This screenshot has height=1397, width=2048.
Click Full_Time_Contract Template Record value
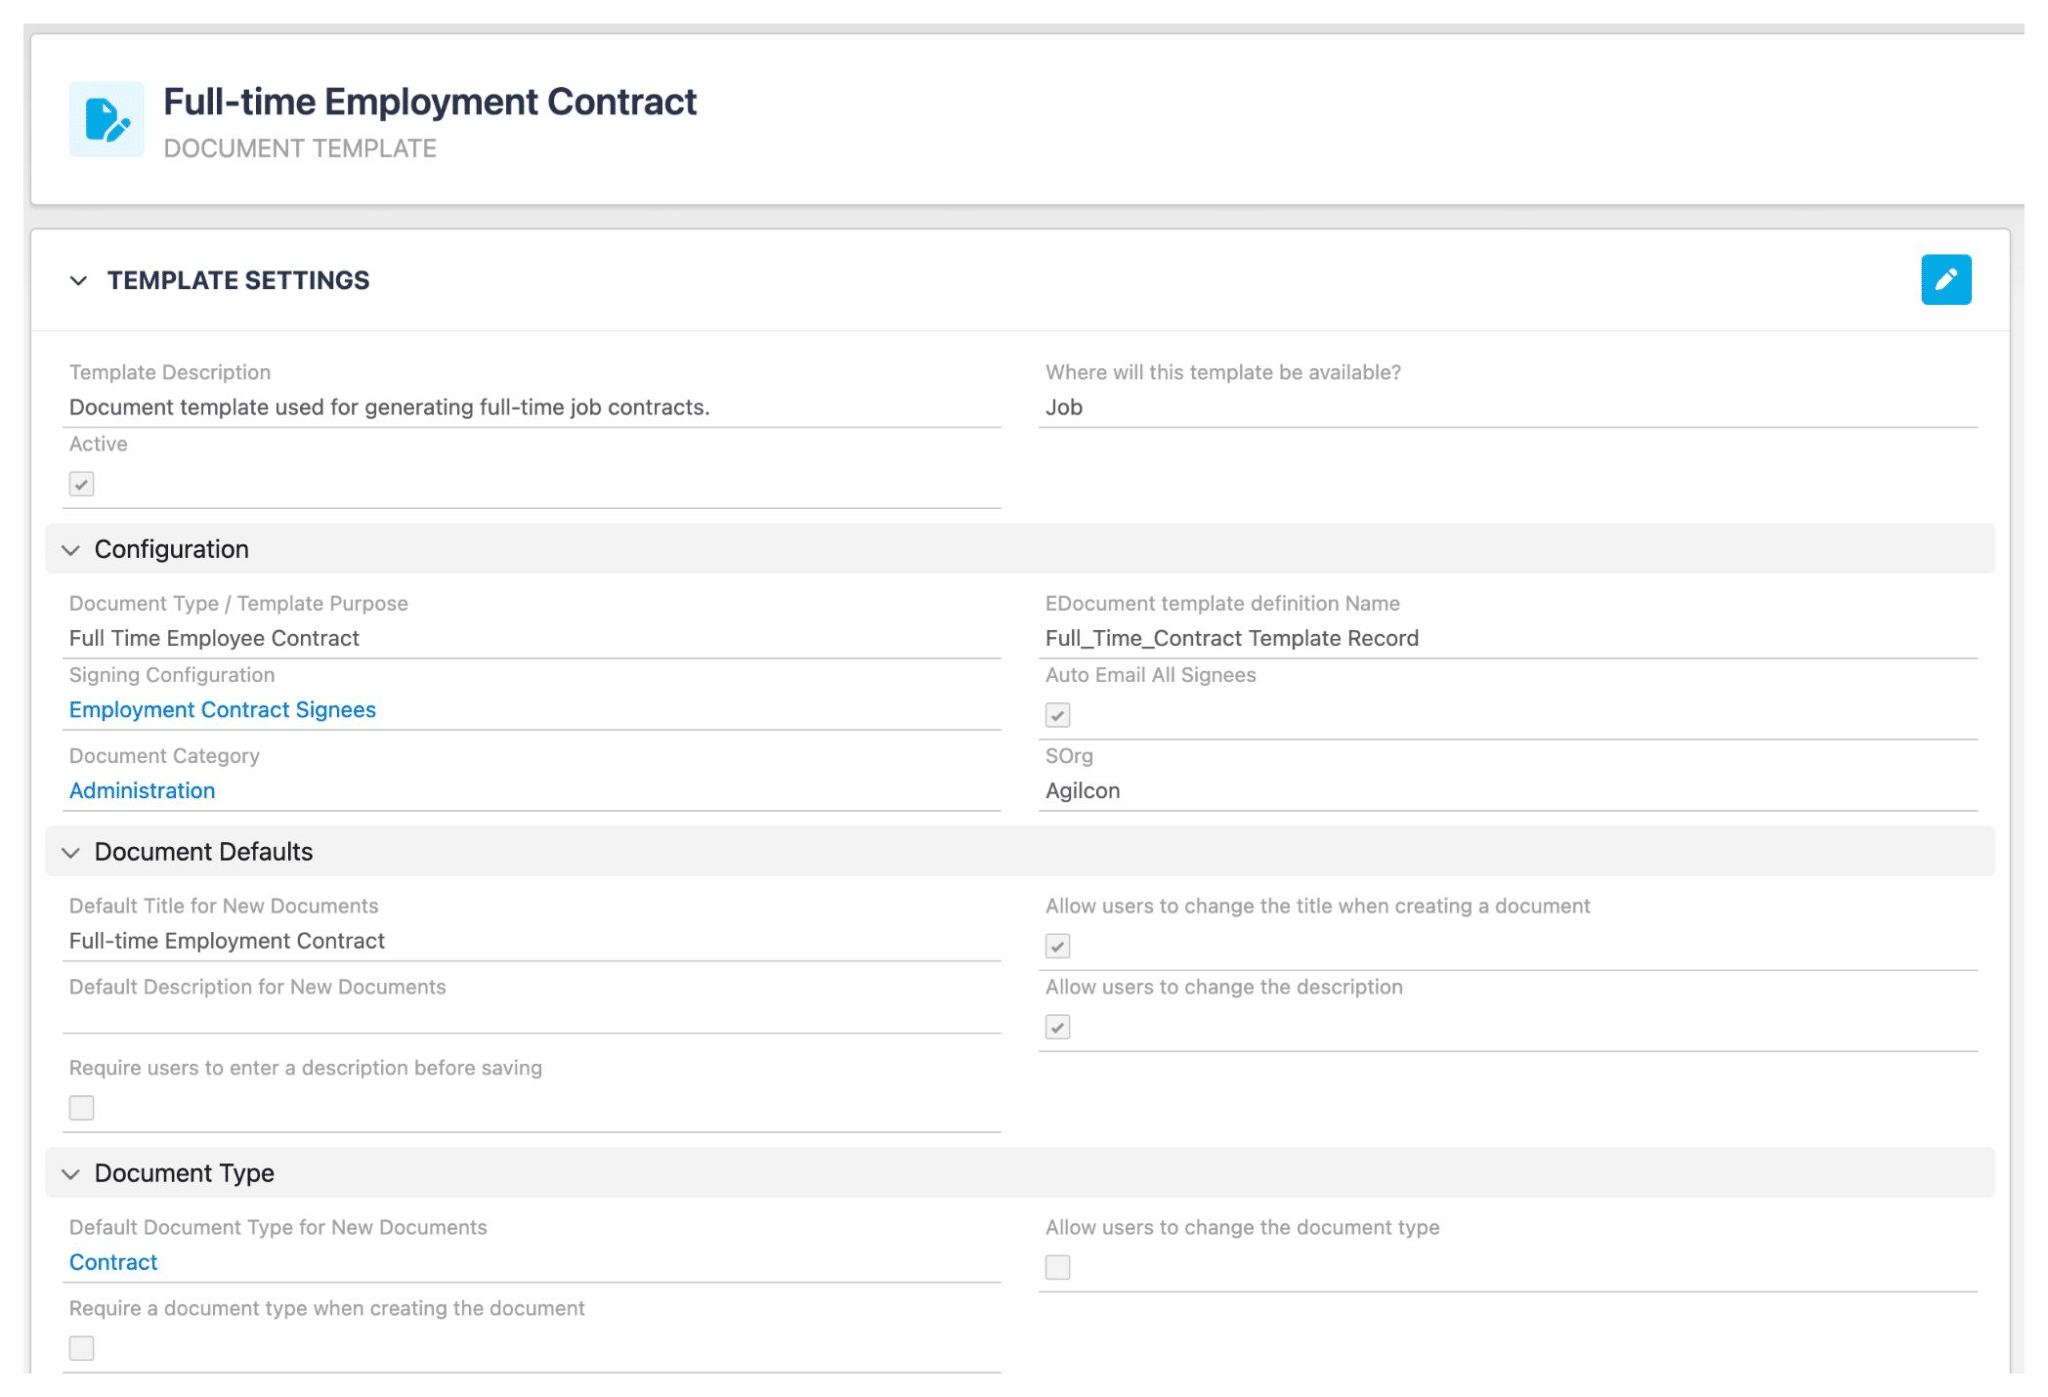tap(1232, 638)
